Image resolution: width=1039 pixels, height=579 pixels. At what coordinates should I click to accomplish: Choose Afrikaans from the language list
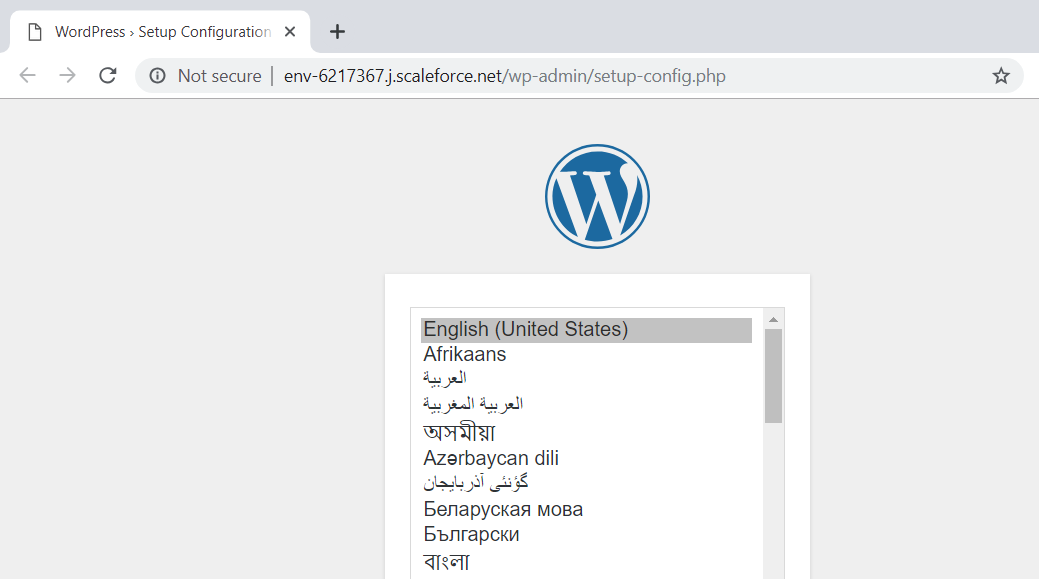(x=465, y=354)
